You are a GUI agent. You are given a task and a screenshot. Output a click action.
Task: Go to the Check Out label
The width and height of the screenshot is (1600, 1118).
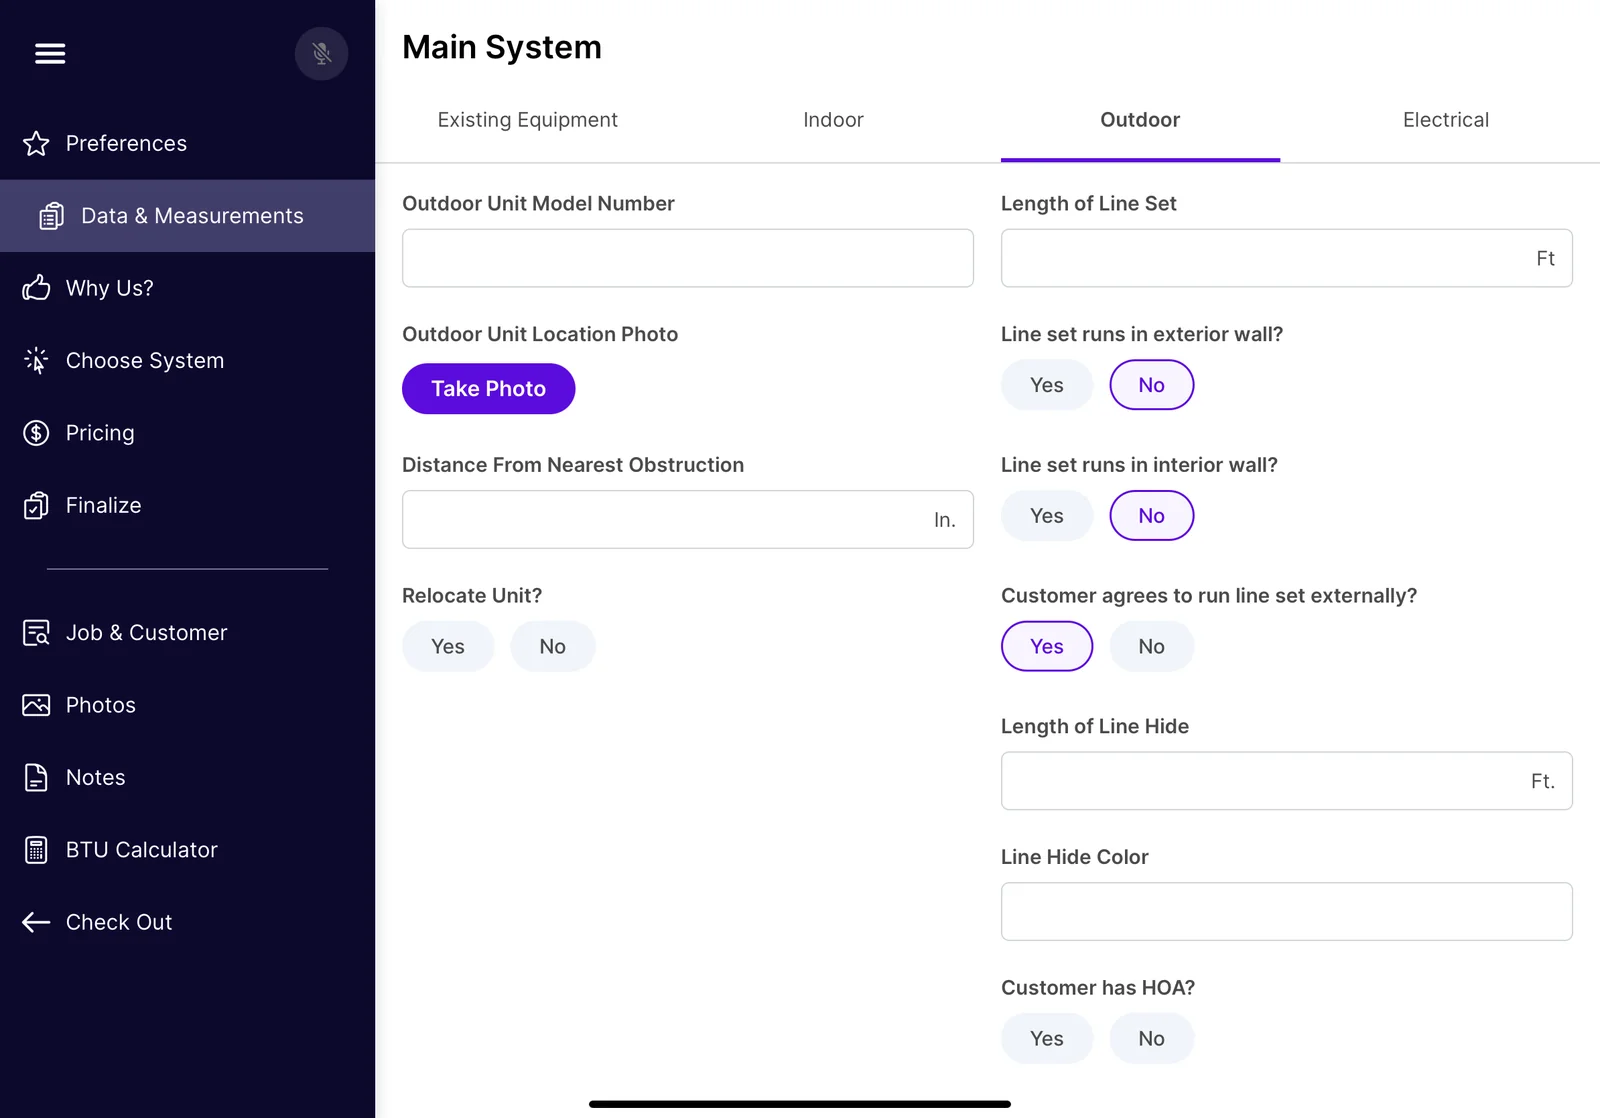(119, 922)
